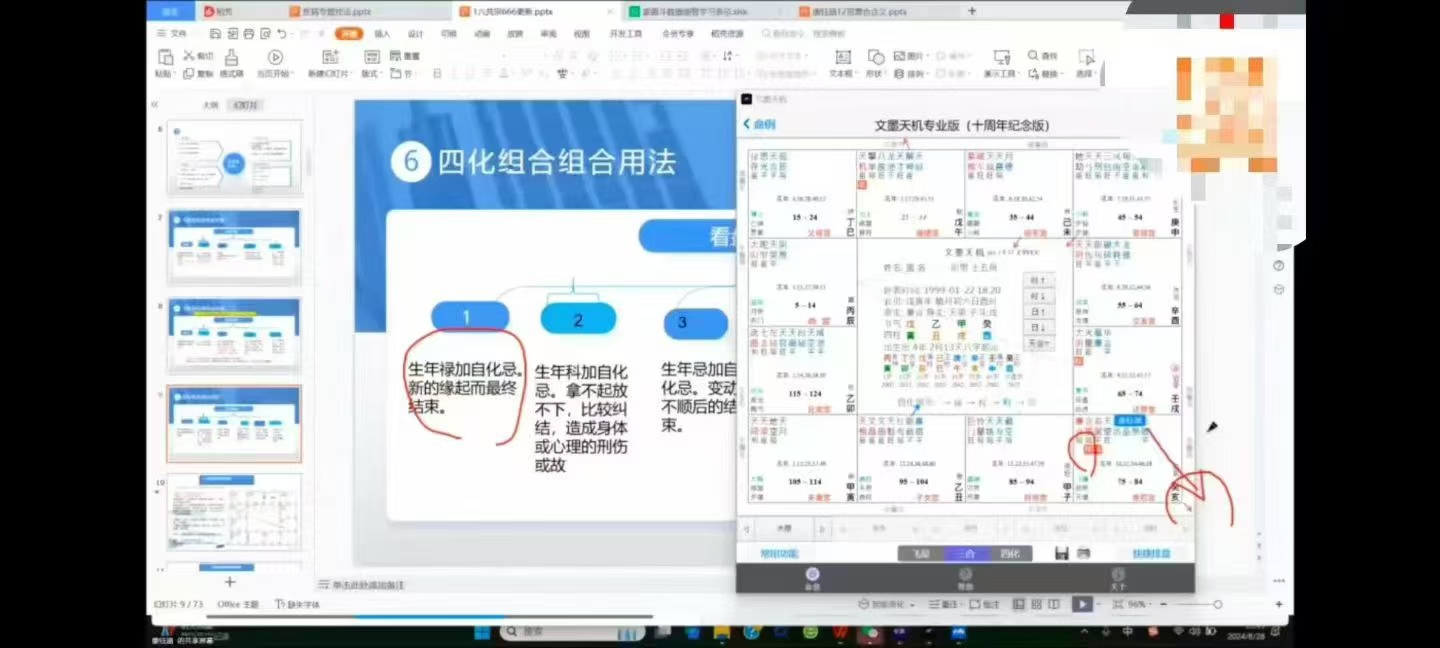Open the 文件 file menu dropdown

pyautogui.click(x=173, y=33)
